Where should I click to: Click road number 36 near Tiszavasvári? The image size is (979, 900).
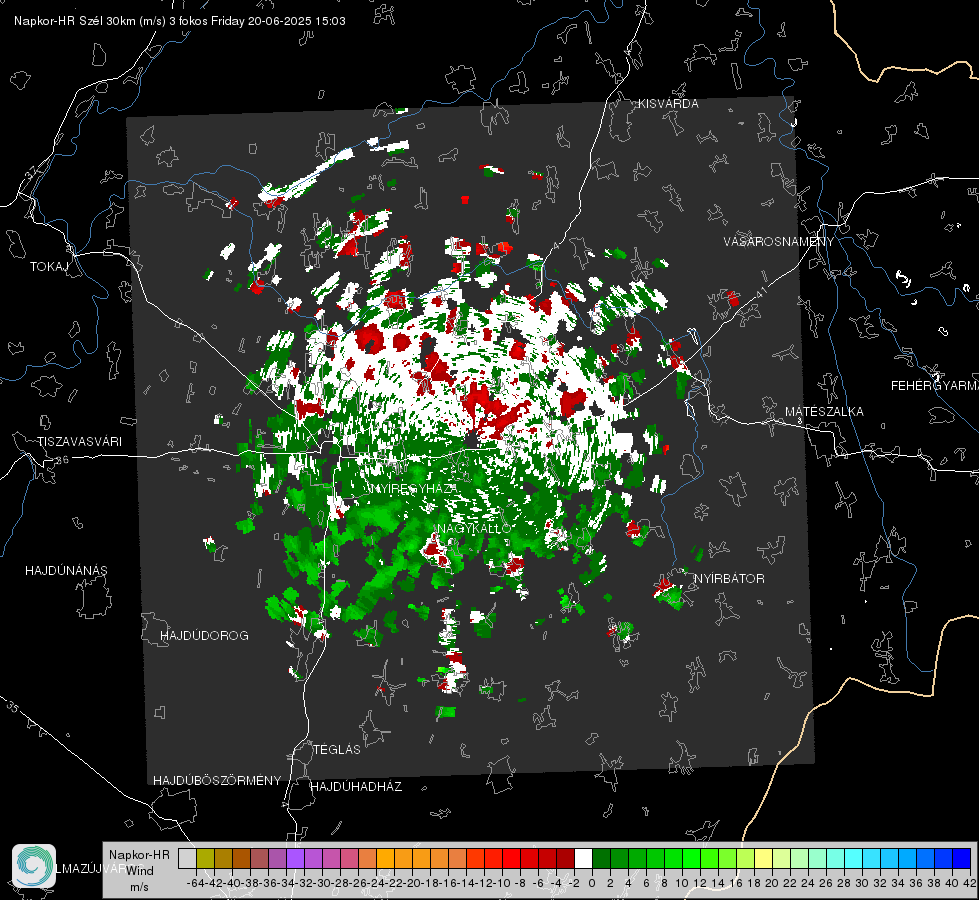click(62, 460)
